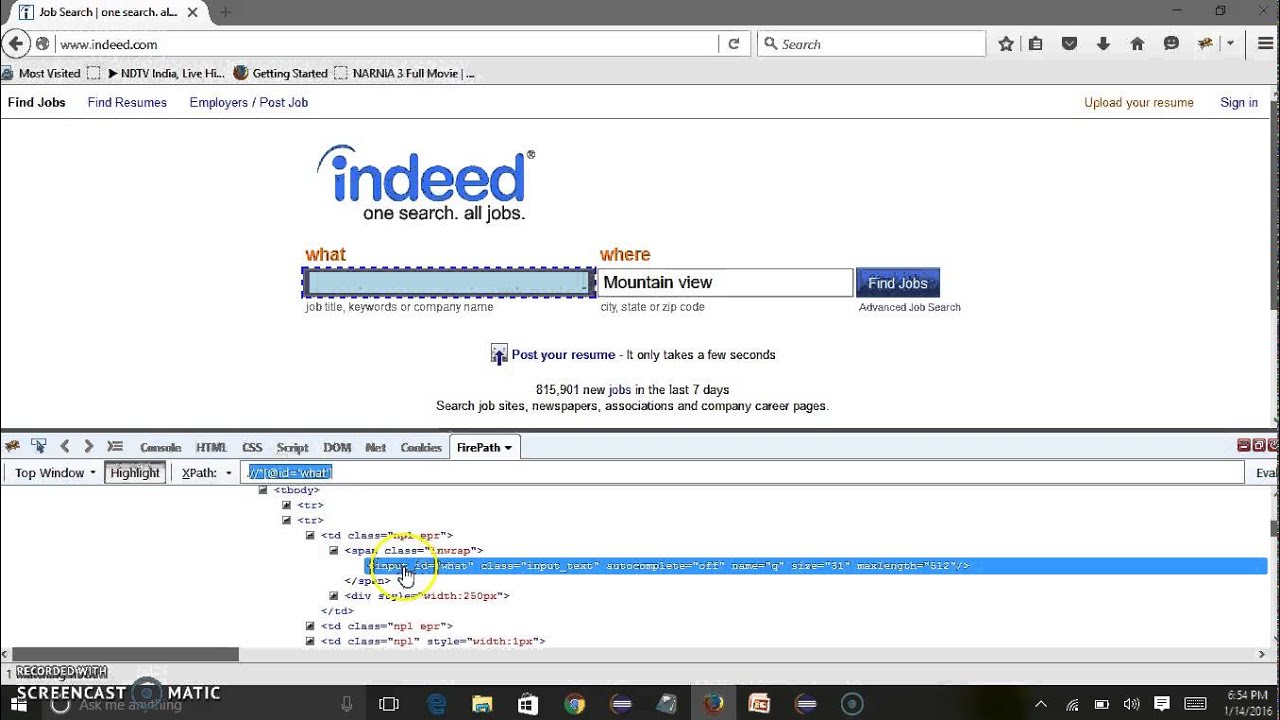1280x720 pixels.
Task: Click Firebug panel back arrow
Action: (x=64, y=447)
